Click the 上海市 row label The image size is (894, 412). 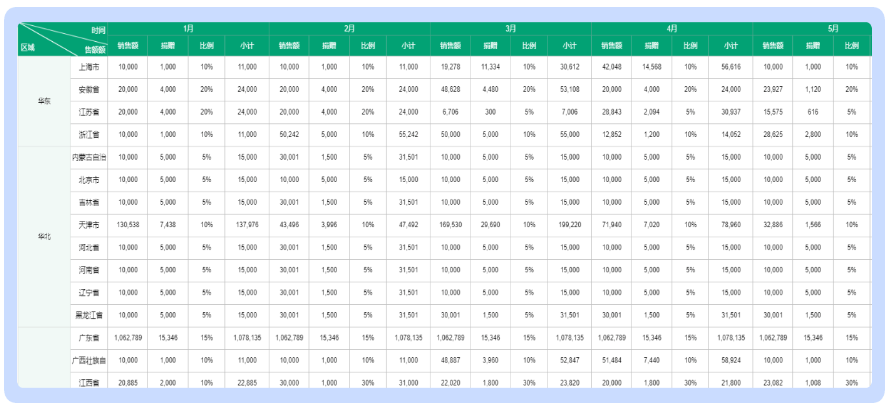coord(88,66)
